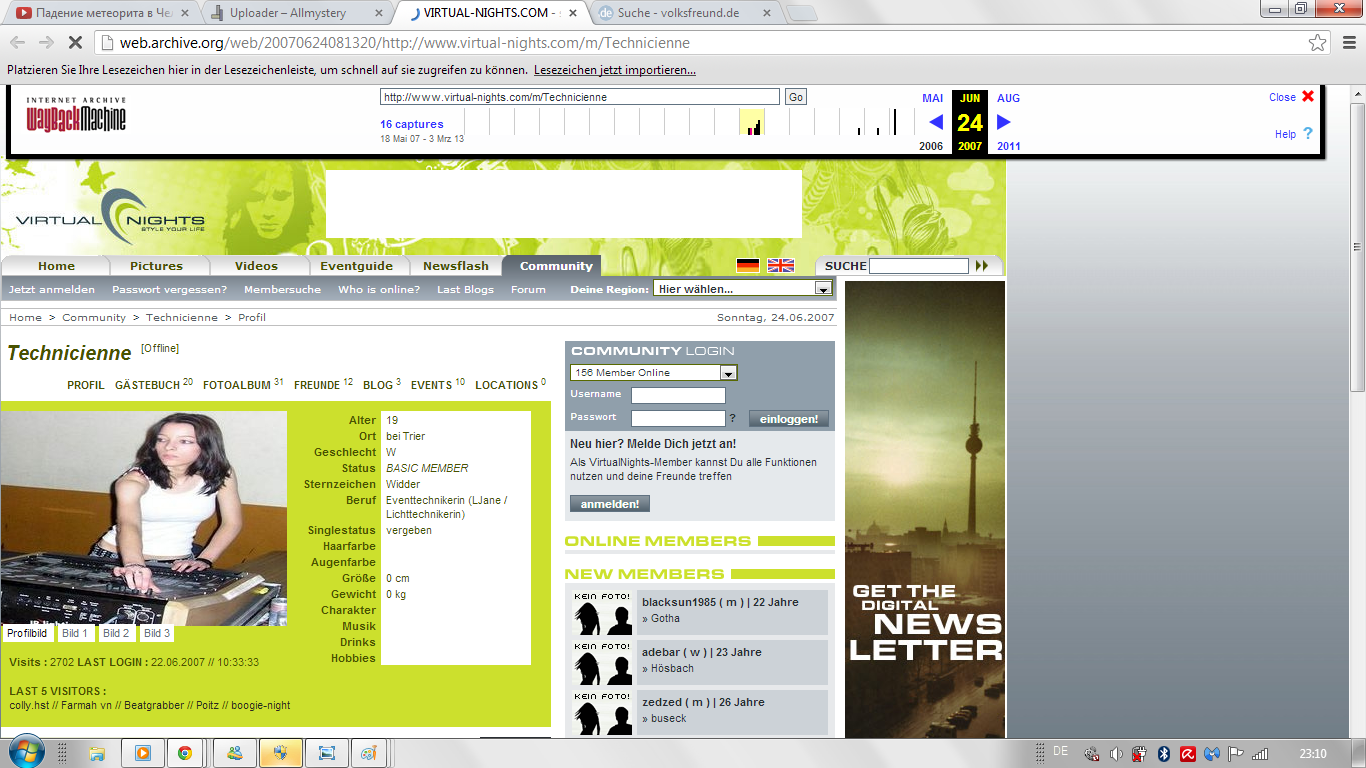Select the Bild 2 photo tab

click(116, 633)
